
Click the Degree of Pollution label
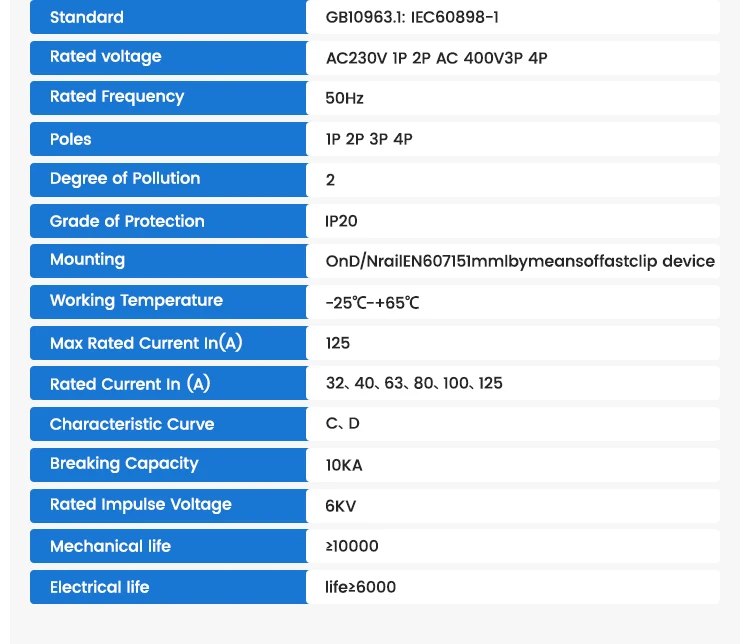coord(125,178)
